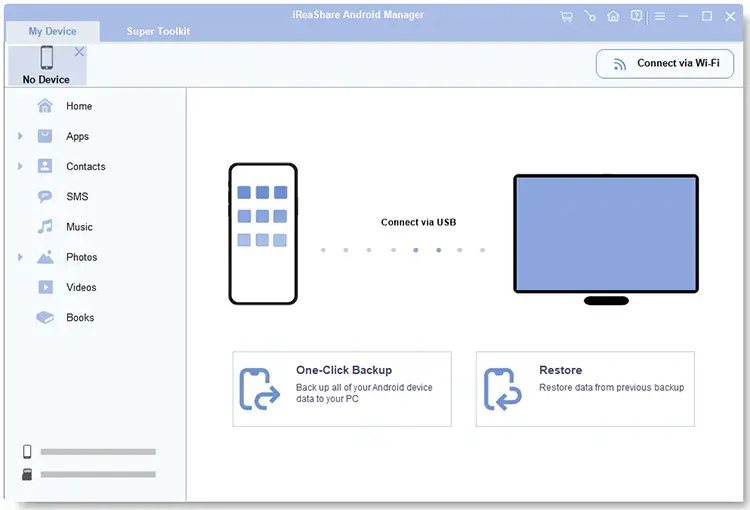Select Photos in the sidebar
The image size is (750, 510).
[81, 257]
